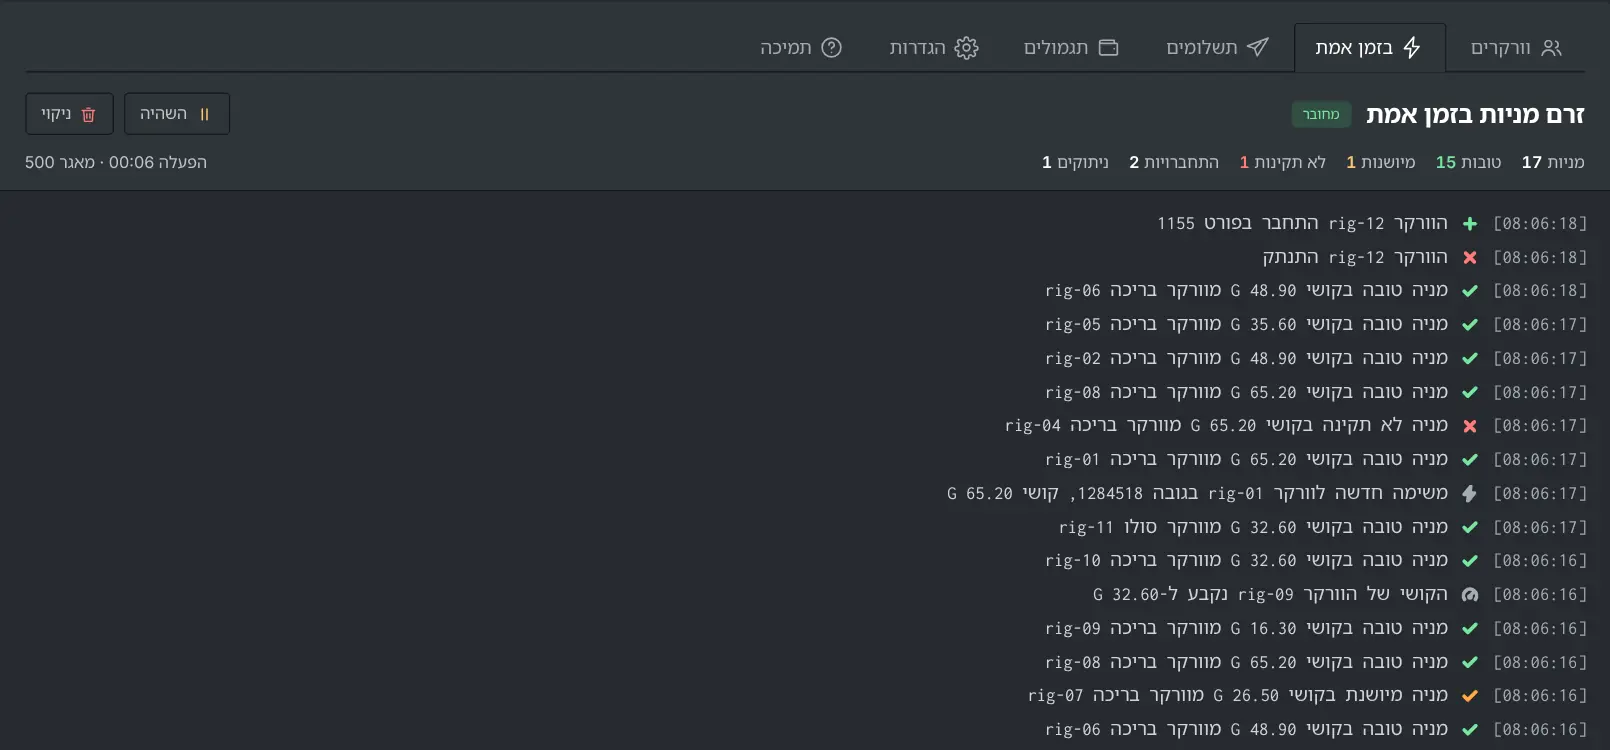Click the green check on rig-01 share row
Image resolution: width=1610 pixels, height=750 pixels.
point(1470,460)
